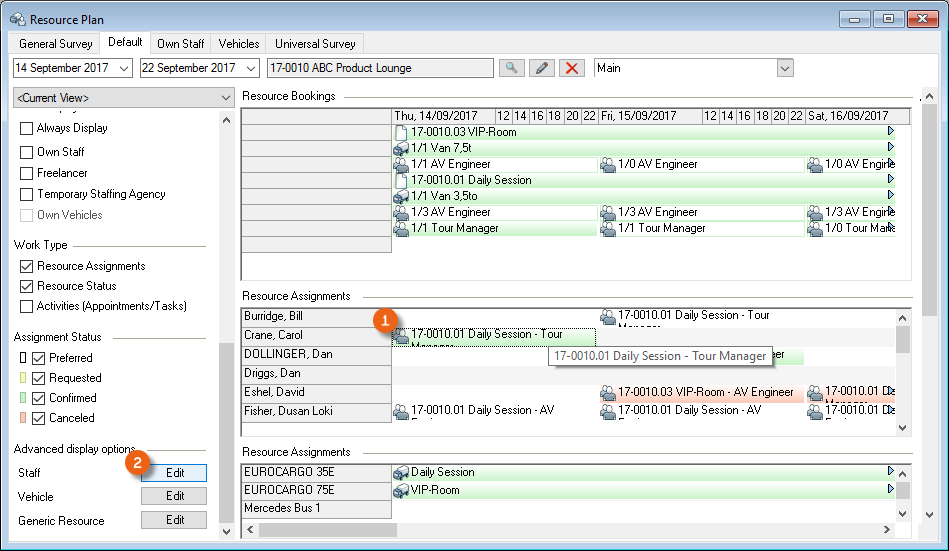
Task: Click the document icon of 17-0010.03 VIP-Room booking
Action: click(401, 132)
